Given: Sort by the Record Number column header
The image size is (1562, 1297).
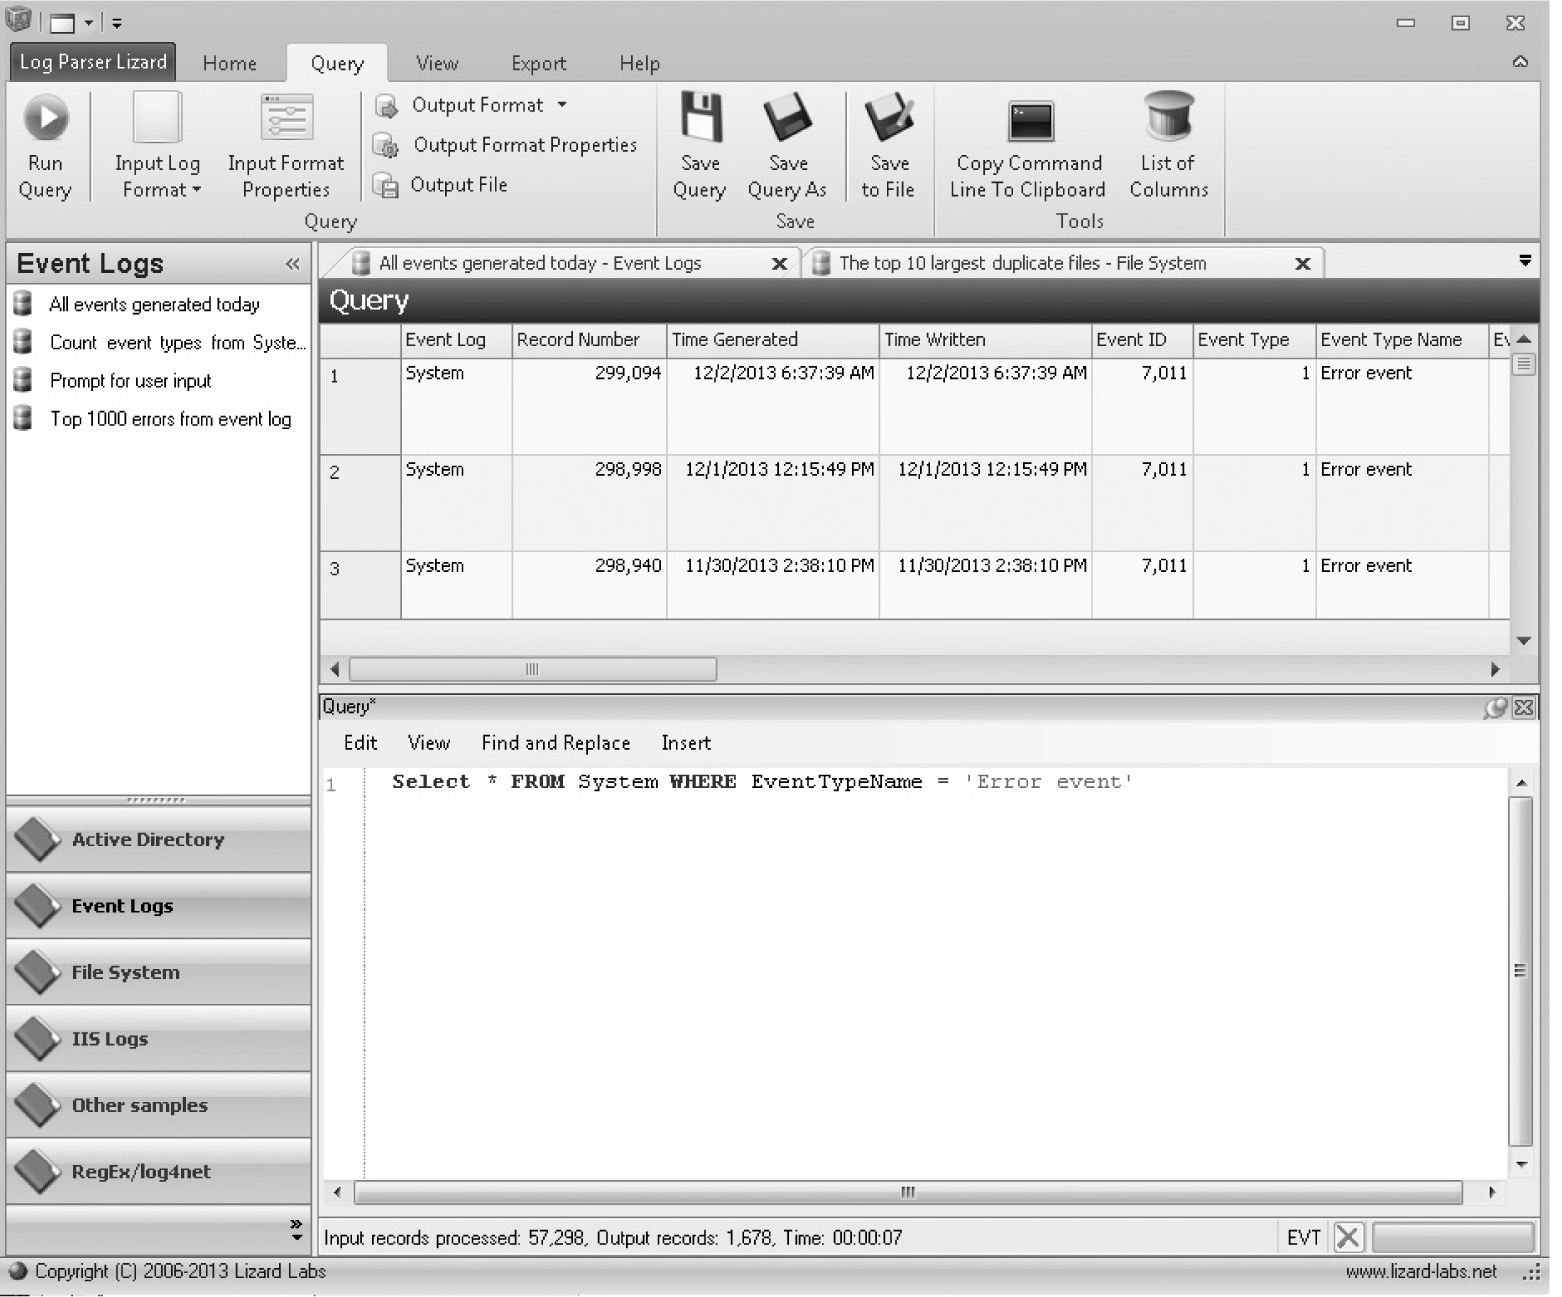Looking at the screenshot, I should (589, 340).
